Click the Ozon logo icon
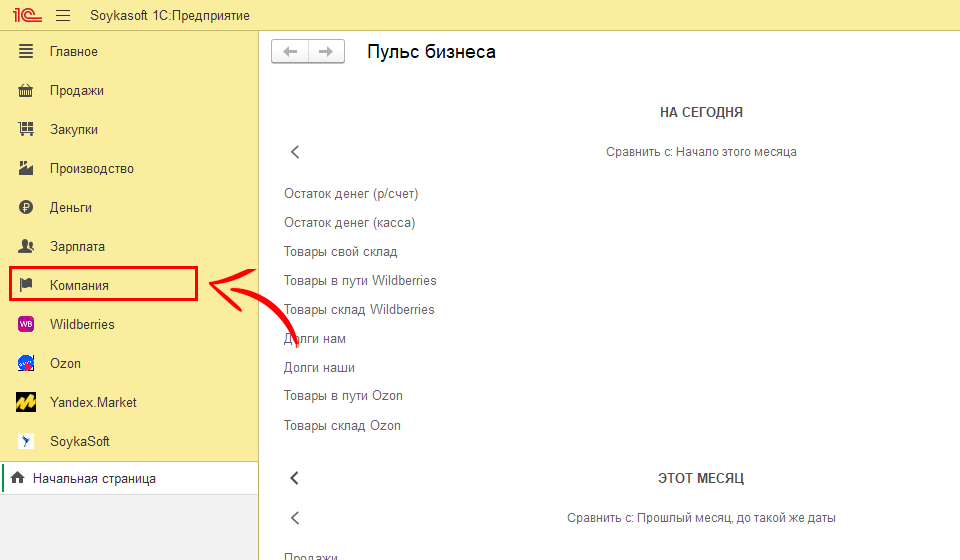 pyautogui.click(x=27, y=363)
